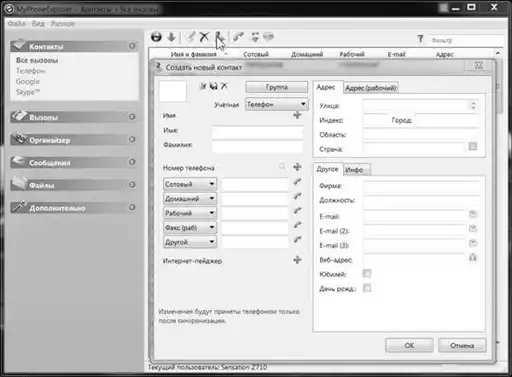Viewport: 512px width, 377px height.
Task: Click the mail icon next to E-mail (2)
Action: (x=473, y=229)
